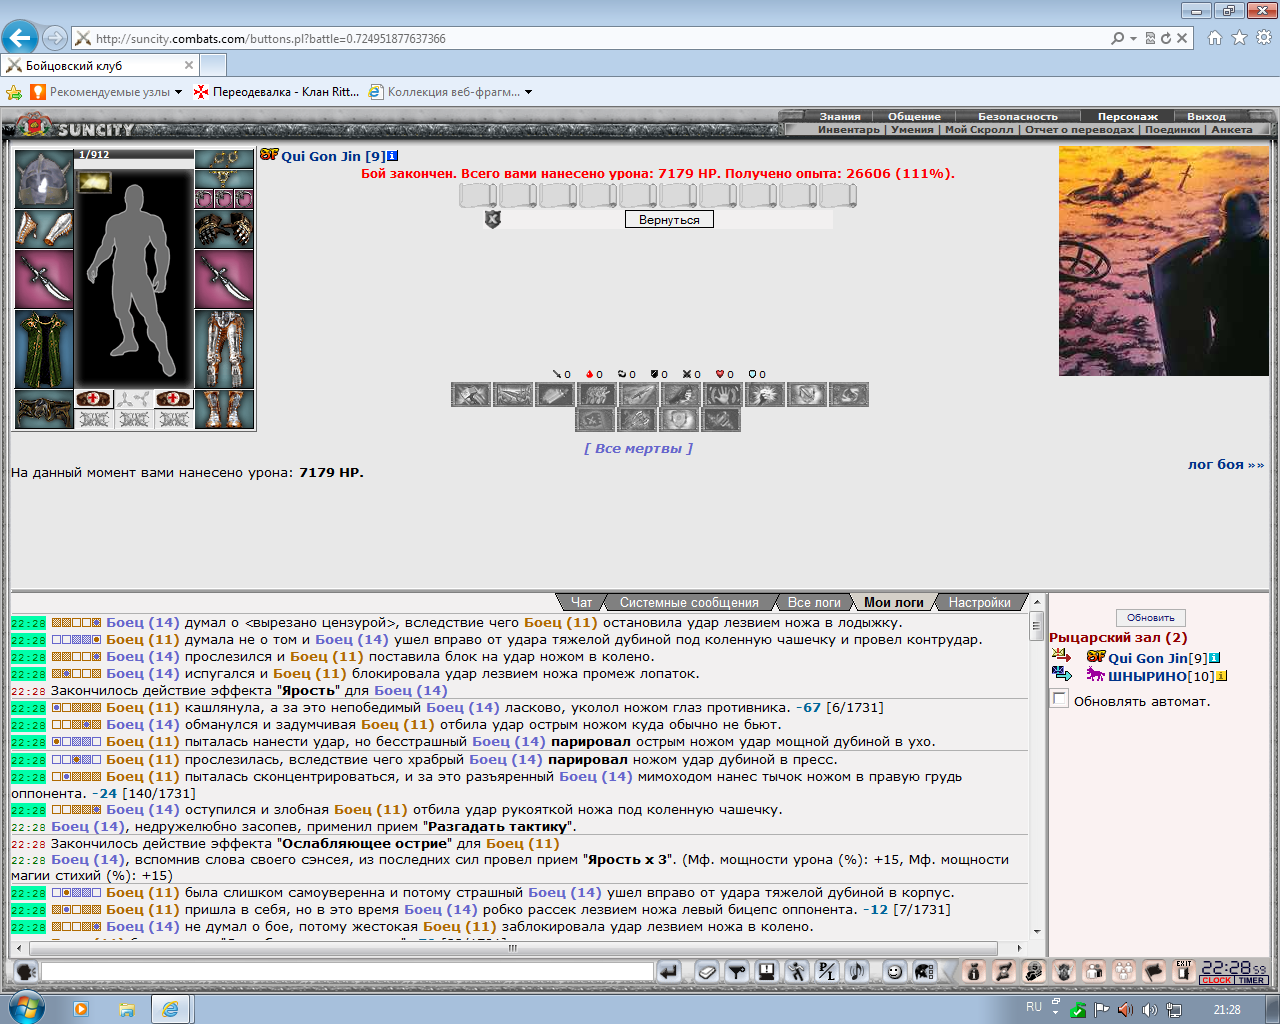This screenshot has width=1280, height=1024.
Task: Click the Отчет о переводах link
Action: tap(1079, 129)
